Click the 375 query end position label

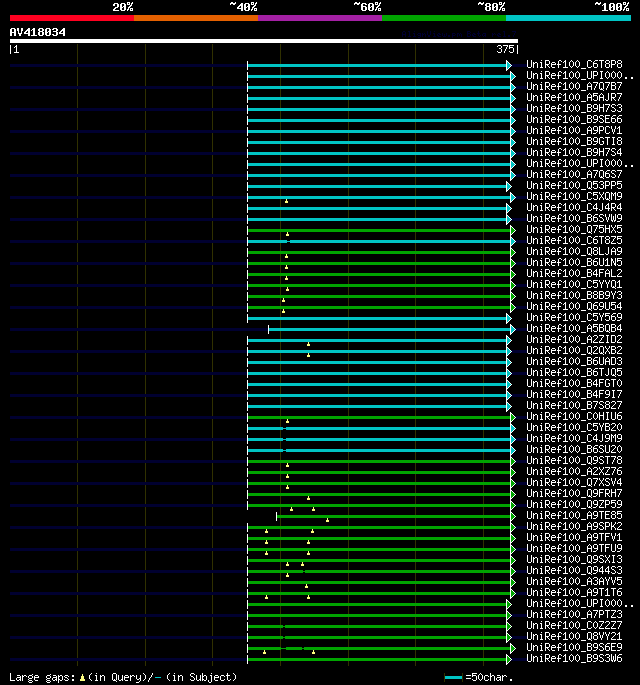[505, 49]
